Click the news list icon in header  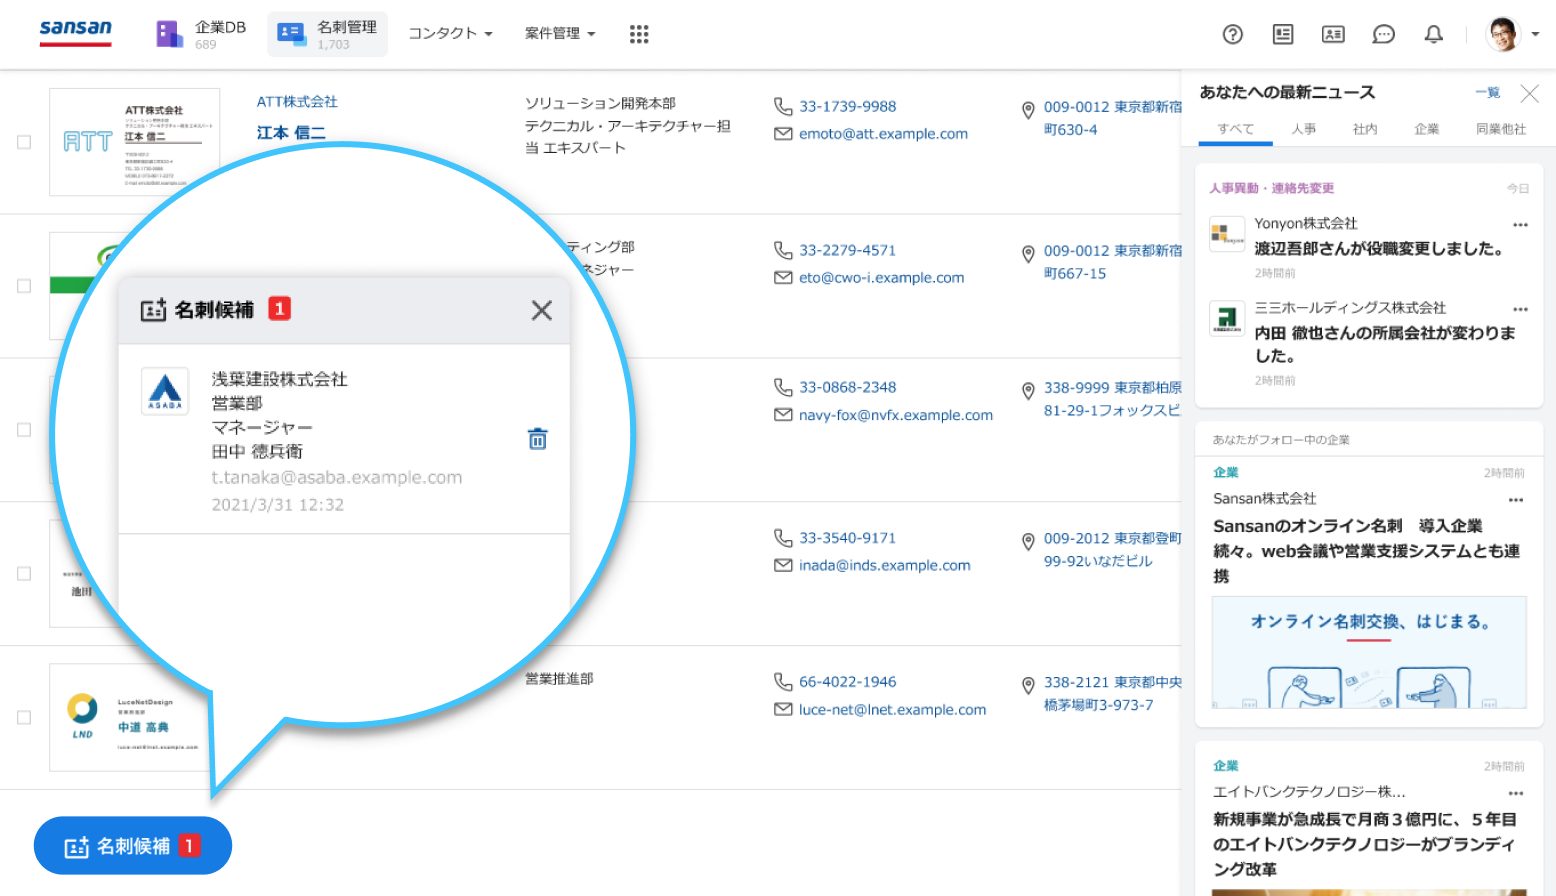coord(1283,34)
